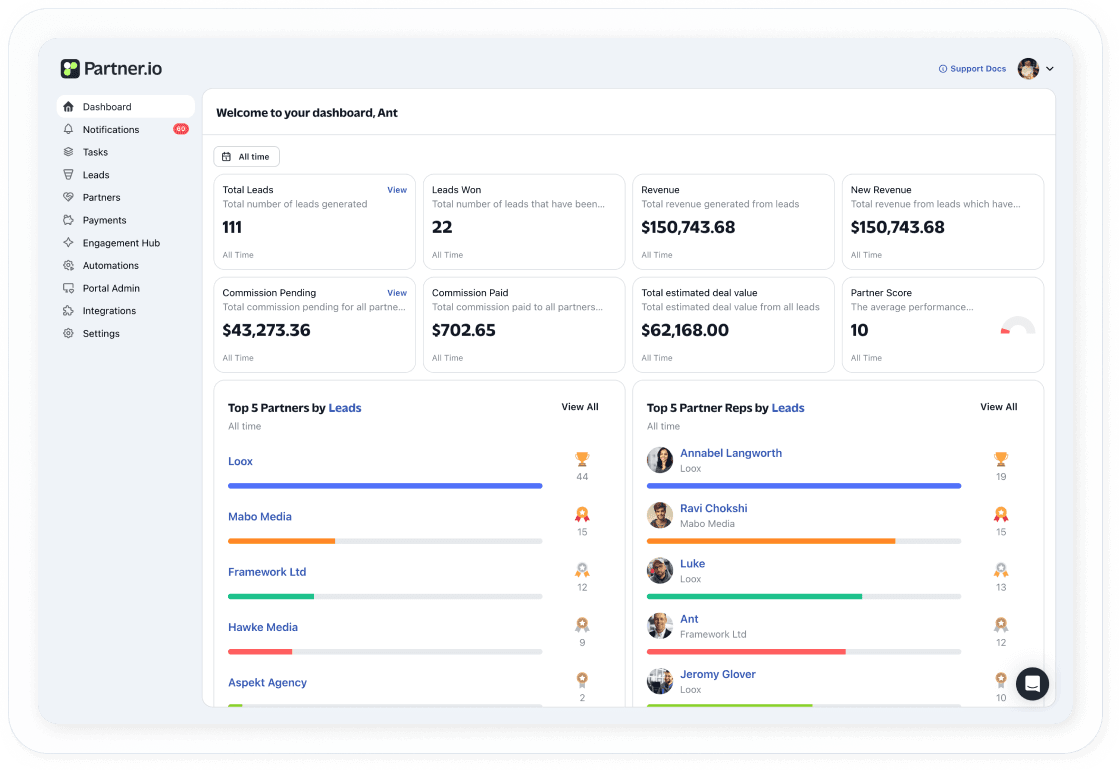The width and height of the screenshot is (1119, 770).
Task: Open Ravi Chokshi's rep profile link
Action: point(714,508)
